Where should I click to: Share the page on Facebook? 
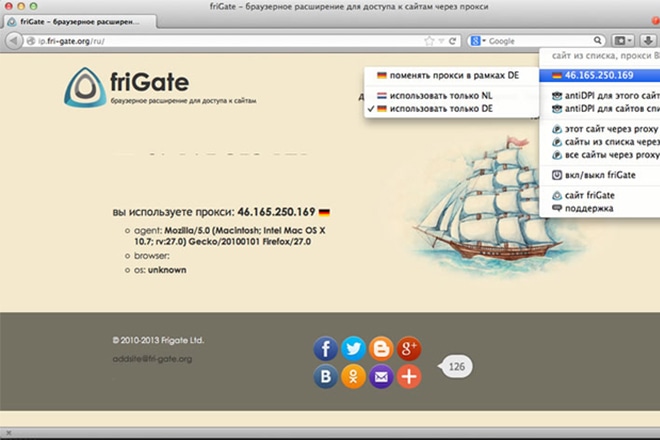pyautogui.click(x=326, y=349)
